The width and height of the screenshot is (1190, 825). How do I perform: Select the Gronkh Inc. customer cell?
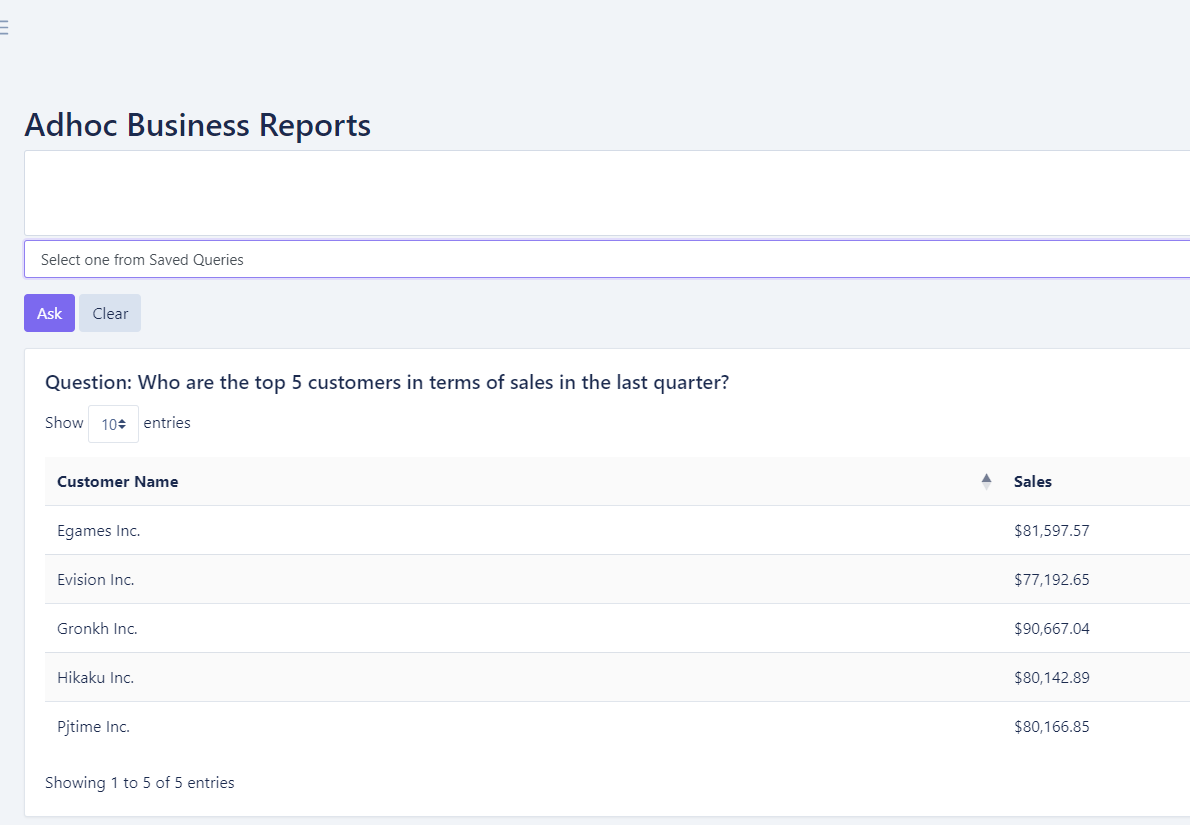[x=98, y=629]
